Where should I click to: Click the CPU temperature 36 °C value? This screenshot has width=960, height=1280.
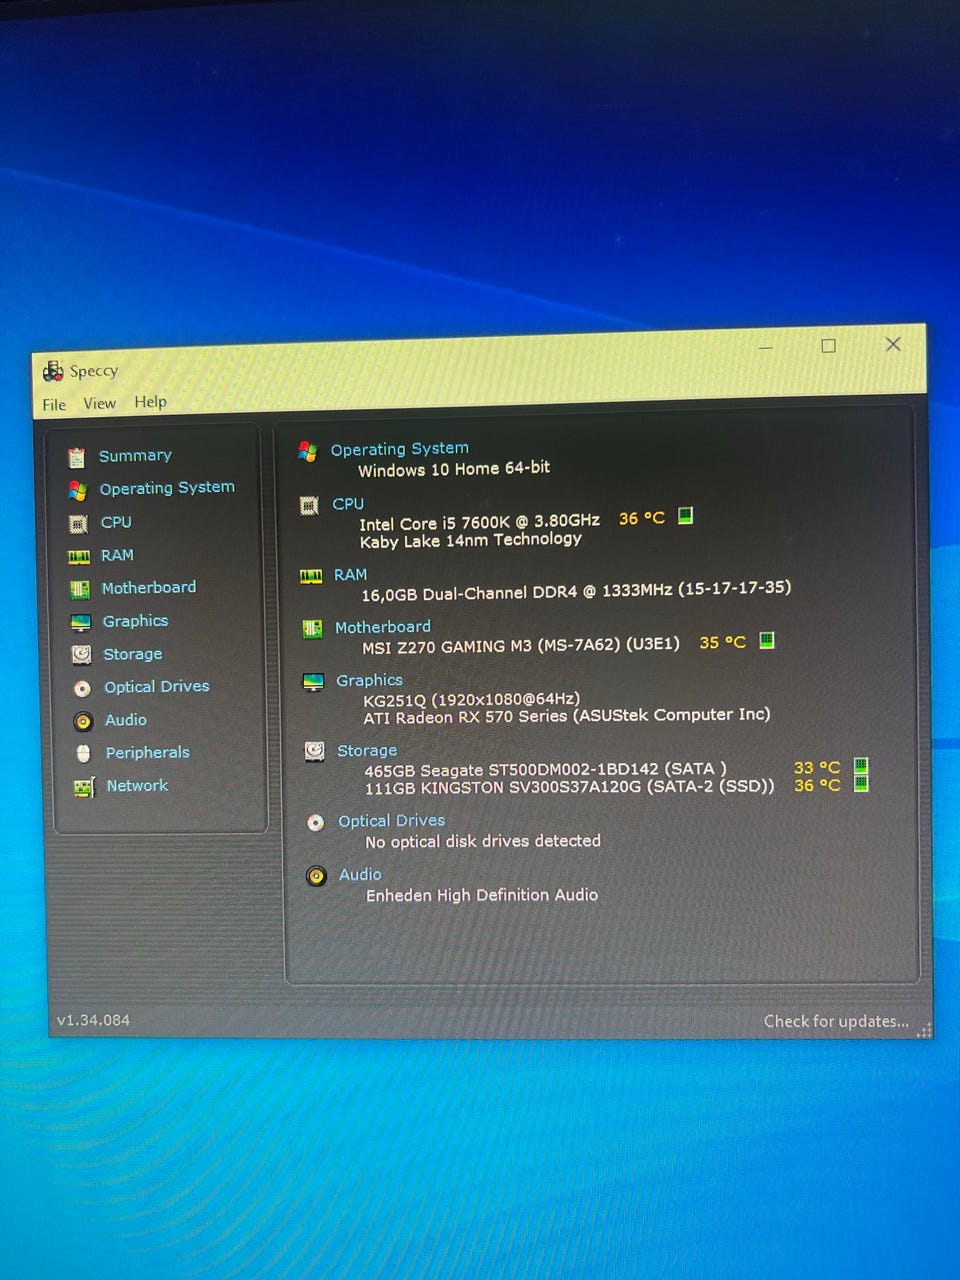[x=642, y=518]
